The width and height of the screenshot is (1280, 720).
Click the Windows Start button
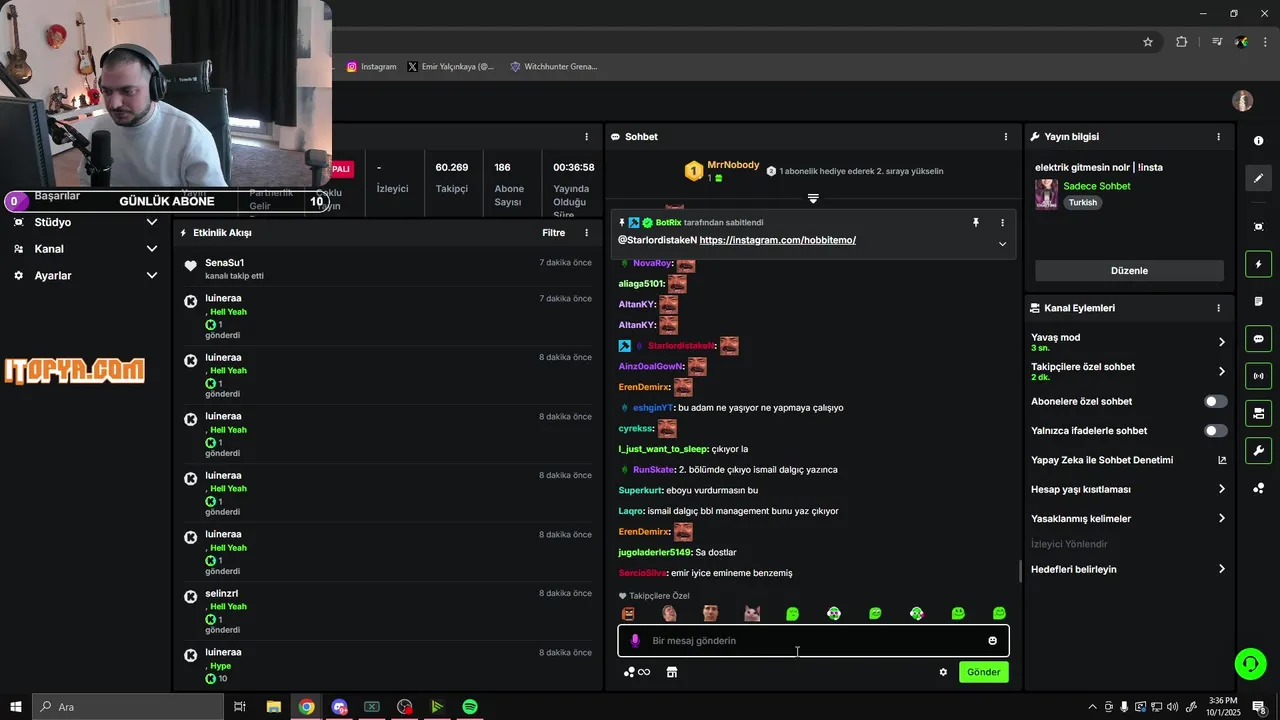pyautogui.click(x=15, y=706)
